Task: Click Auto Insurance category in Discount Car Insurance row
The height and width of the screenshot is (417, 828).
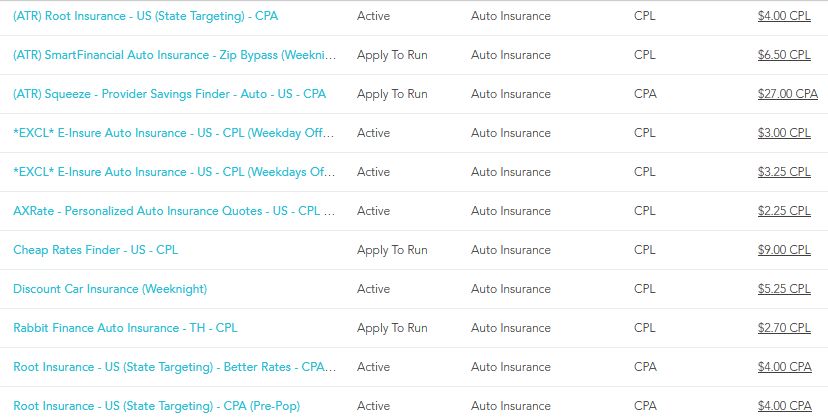Action: (x=511, y=289)
